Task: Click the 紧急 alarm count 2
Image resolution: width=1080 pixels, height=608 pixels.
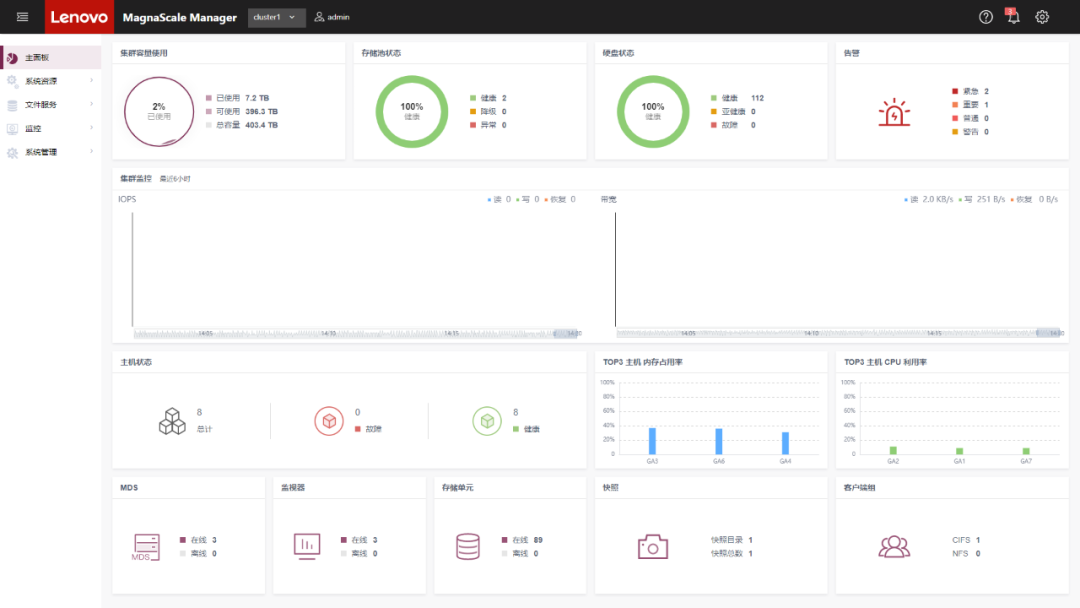Action: point(970,91)
